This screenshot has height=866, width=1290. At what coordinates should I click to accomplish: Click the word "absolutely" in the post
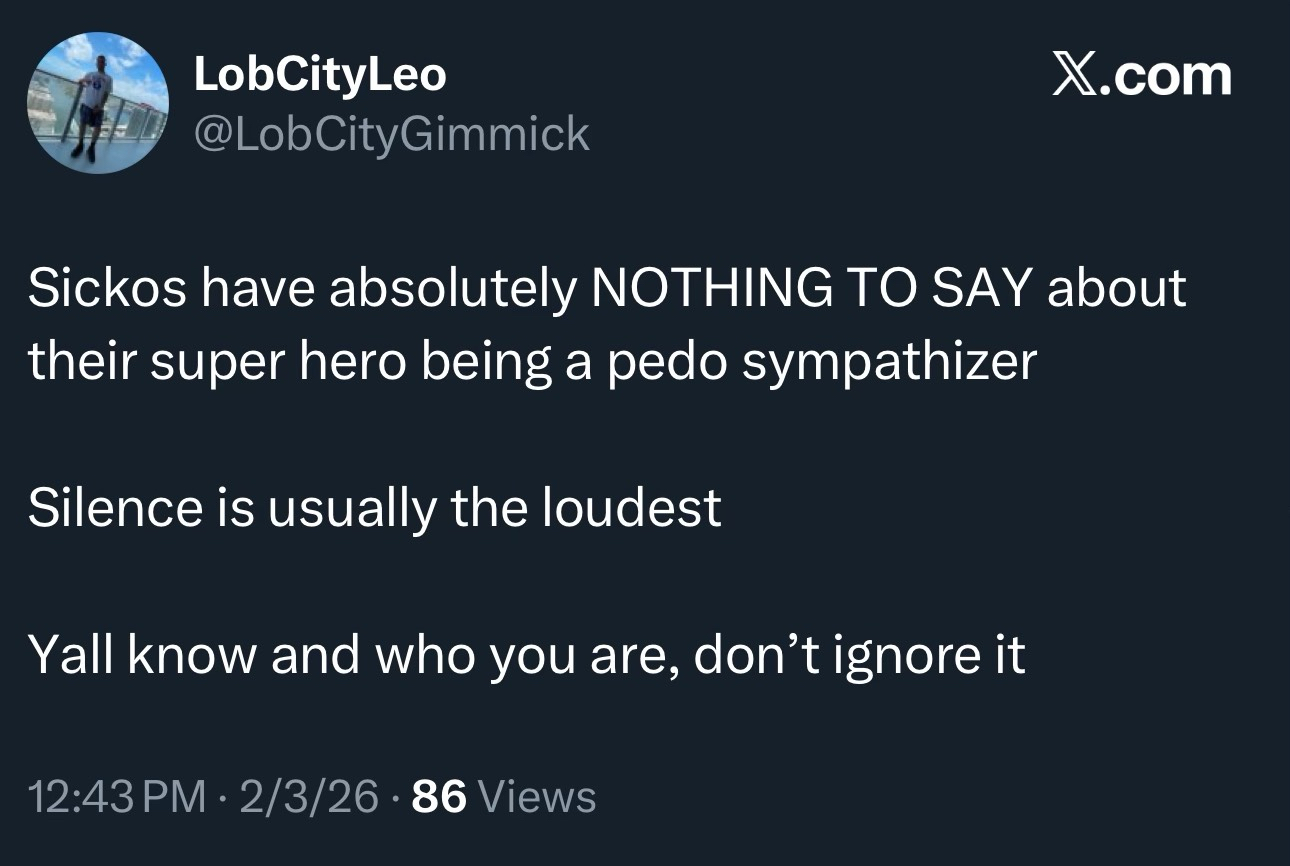click(x=454, y=289)
